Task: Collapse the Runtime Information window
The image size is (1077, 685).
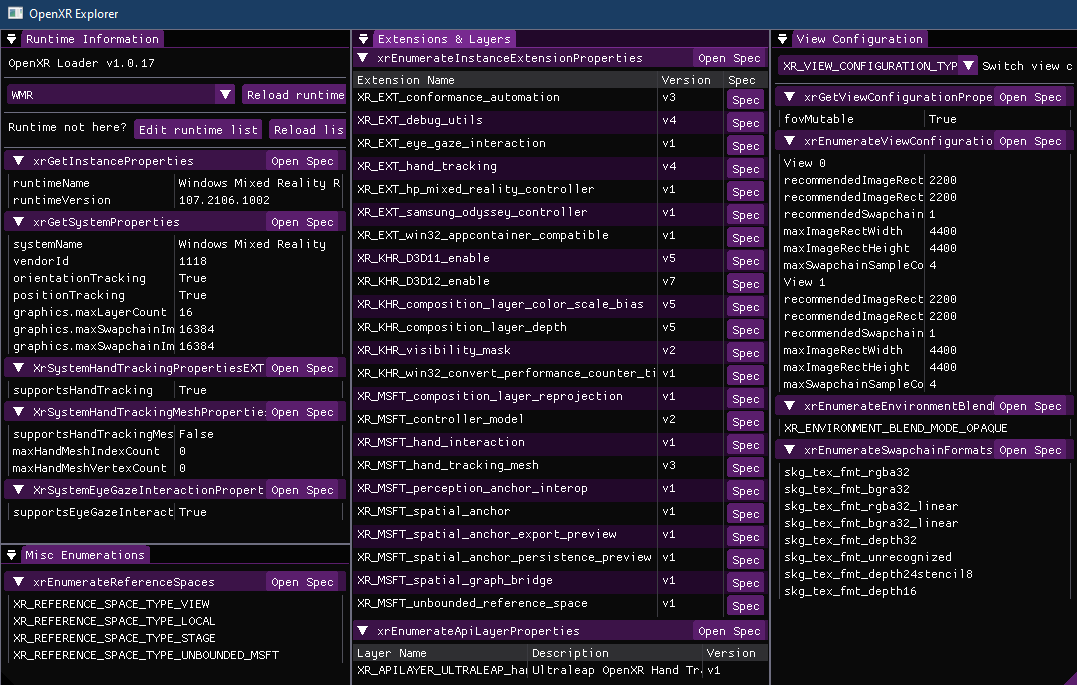Action: tap(12, 39)
